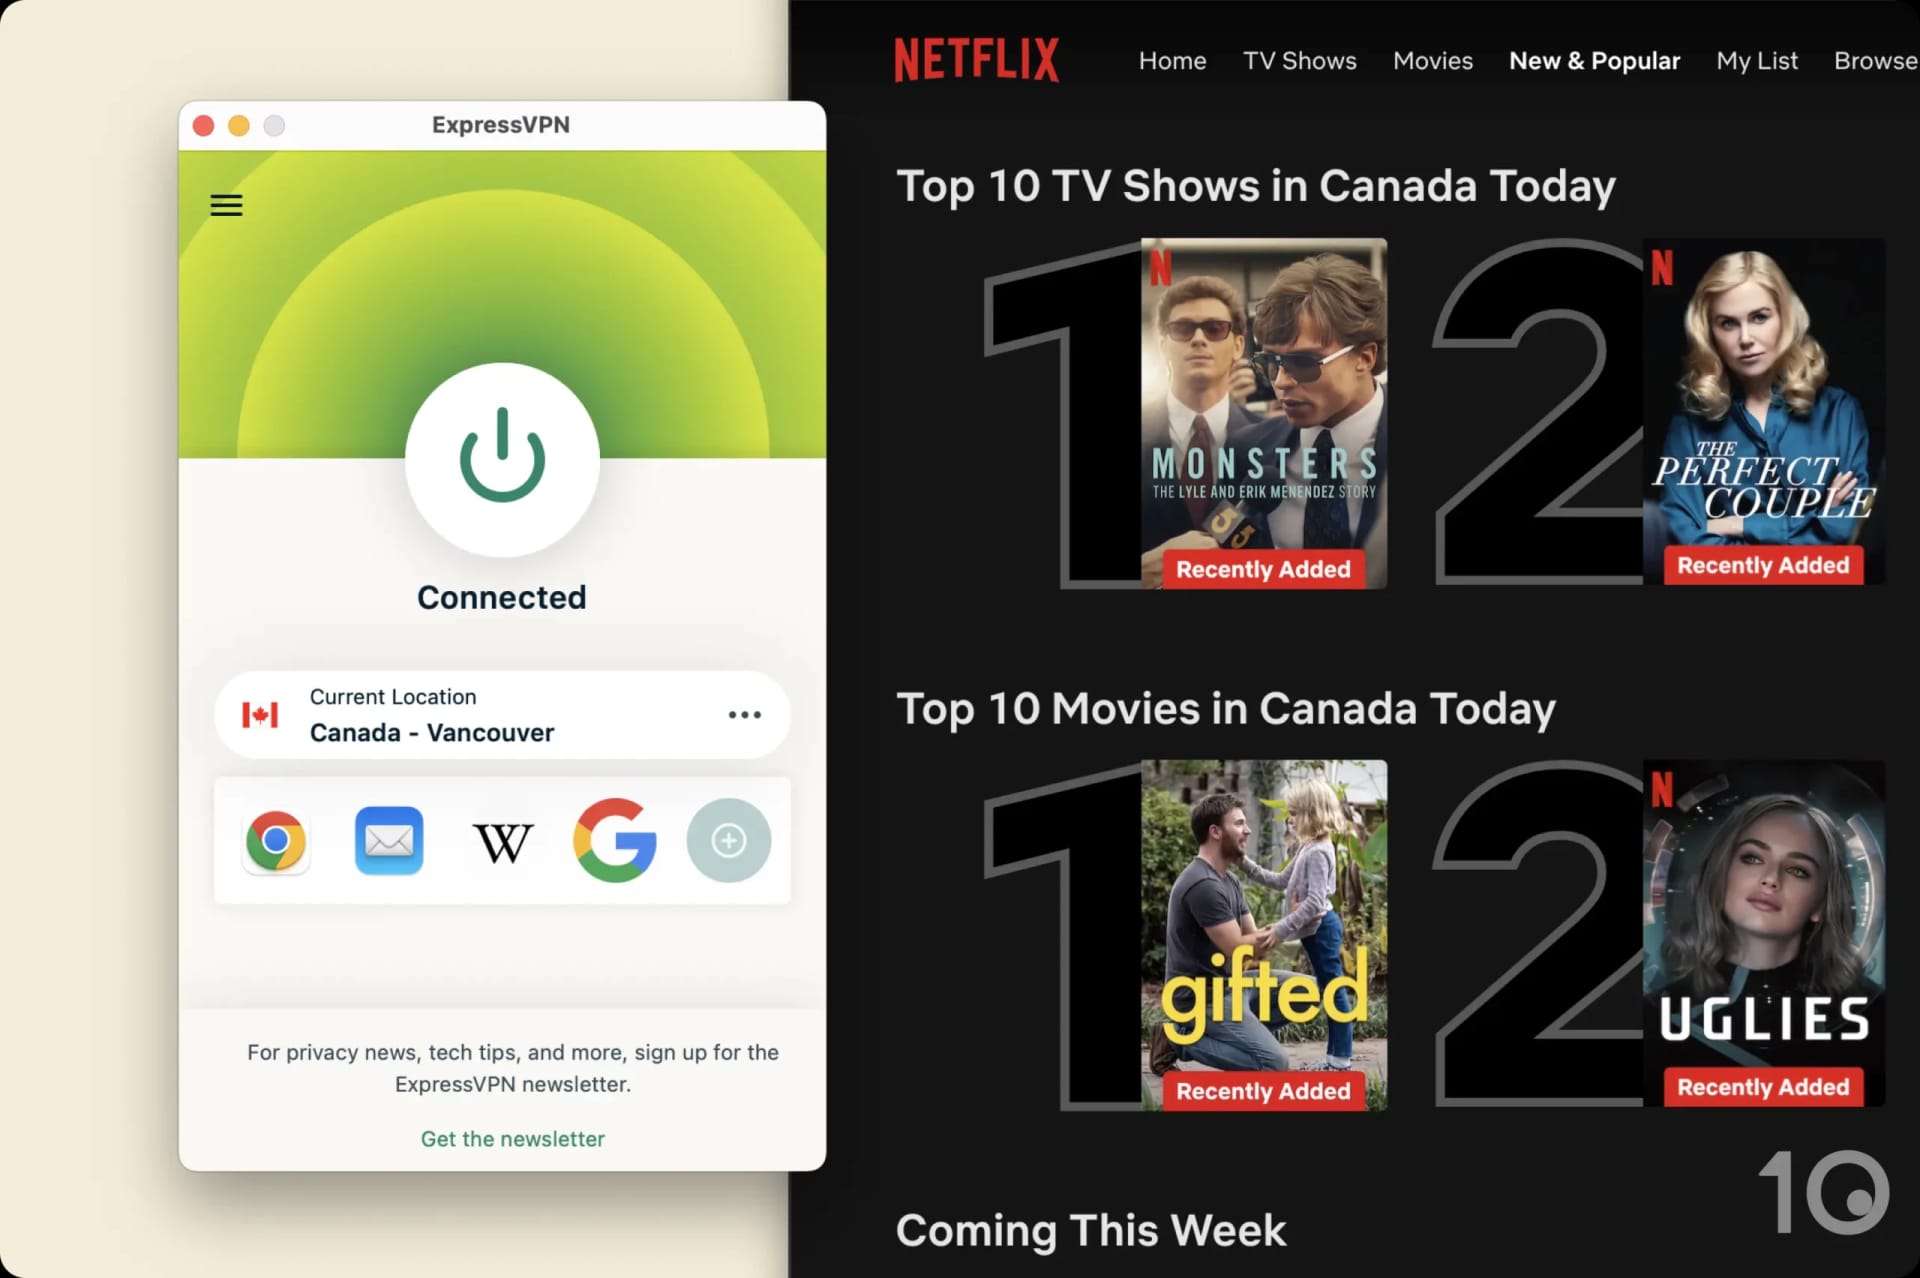Select Netflix Movies menu item
Viewport: 1920px width, 1278px height.
[x=1432, y=60]
